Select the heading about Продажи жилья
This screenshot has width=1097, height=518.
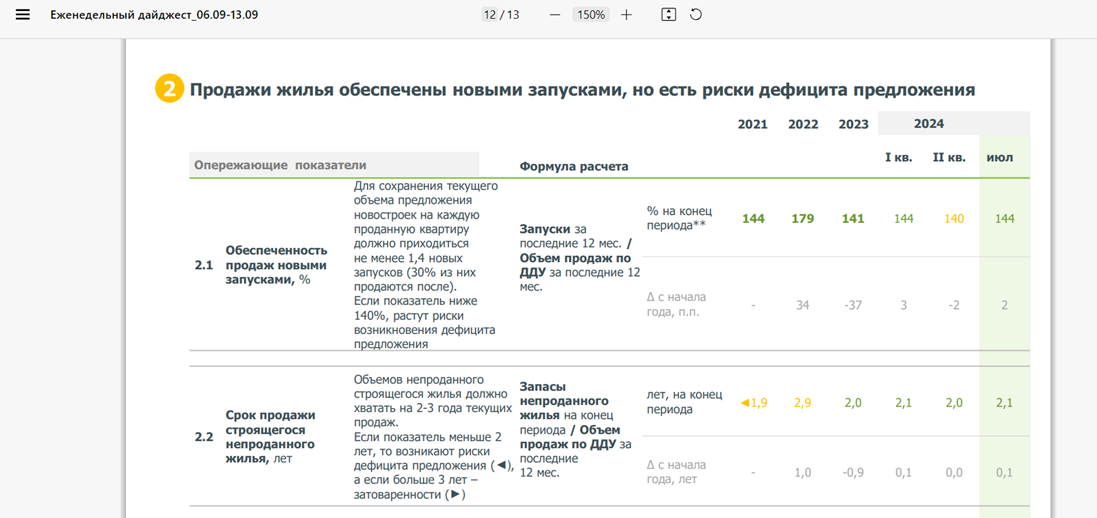coord(583,90)
